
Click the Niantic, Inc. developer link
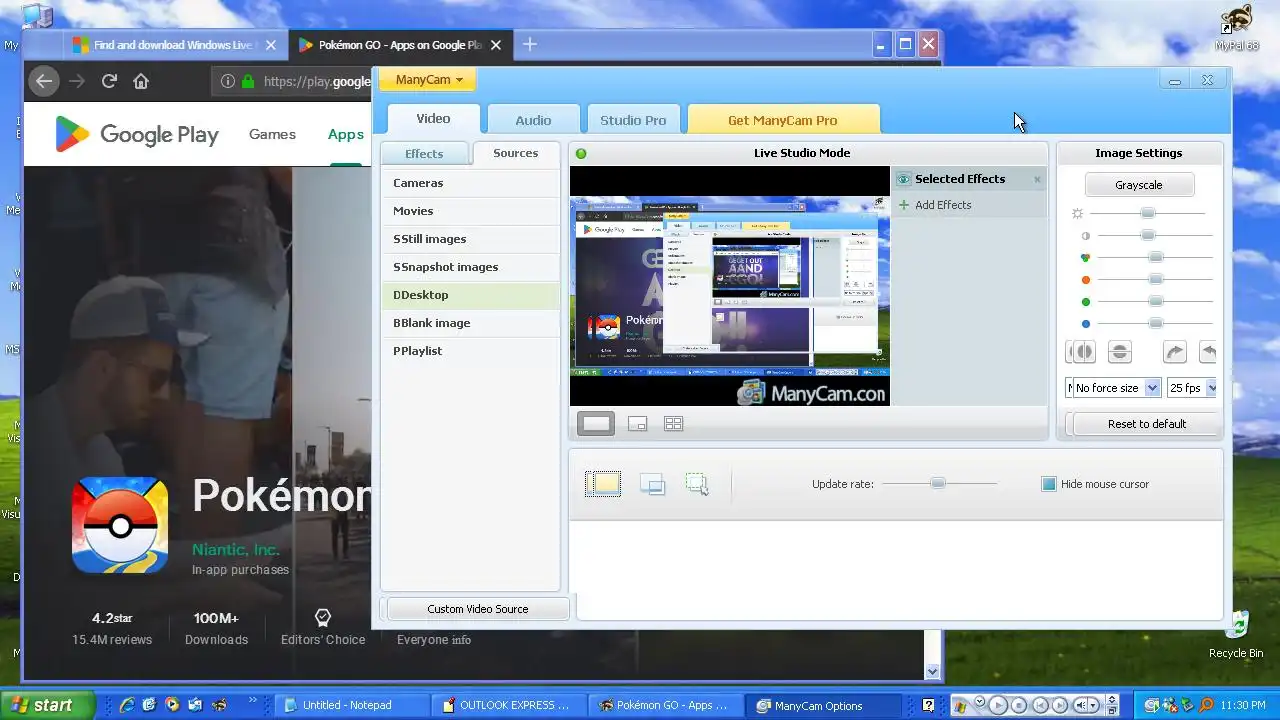(x=236, y=550)
